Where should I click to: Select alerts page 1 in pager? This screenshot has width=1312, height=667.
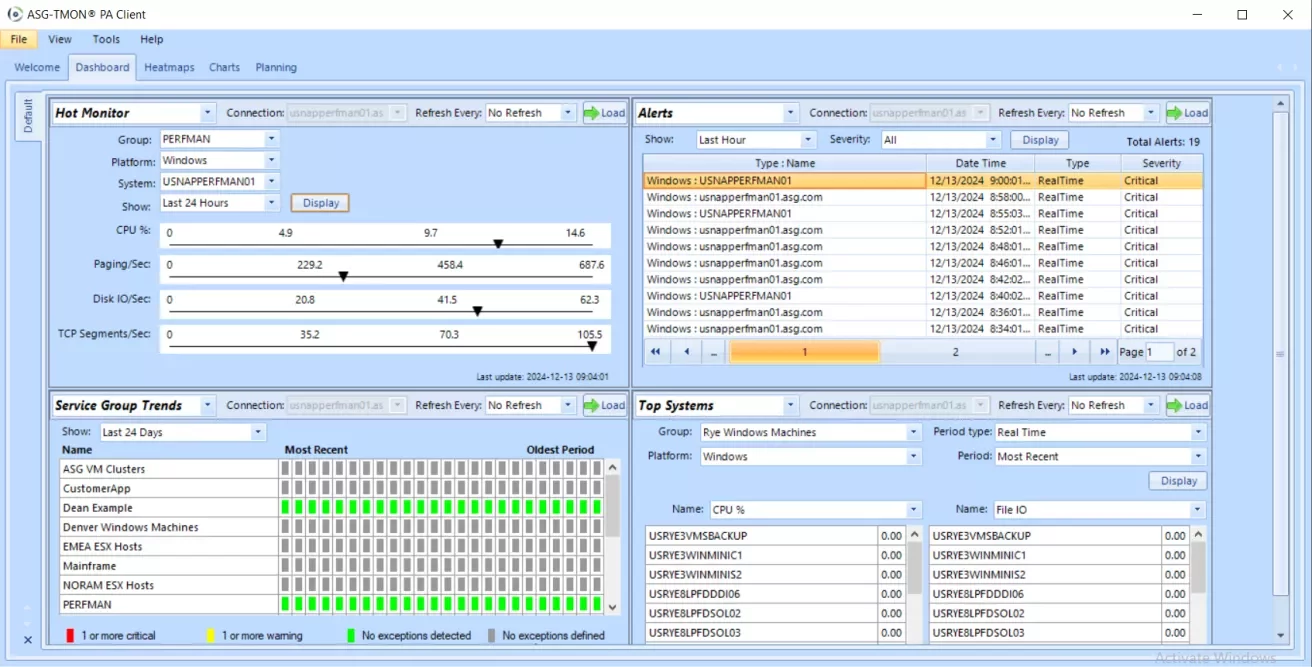(804, 352)
